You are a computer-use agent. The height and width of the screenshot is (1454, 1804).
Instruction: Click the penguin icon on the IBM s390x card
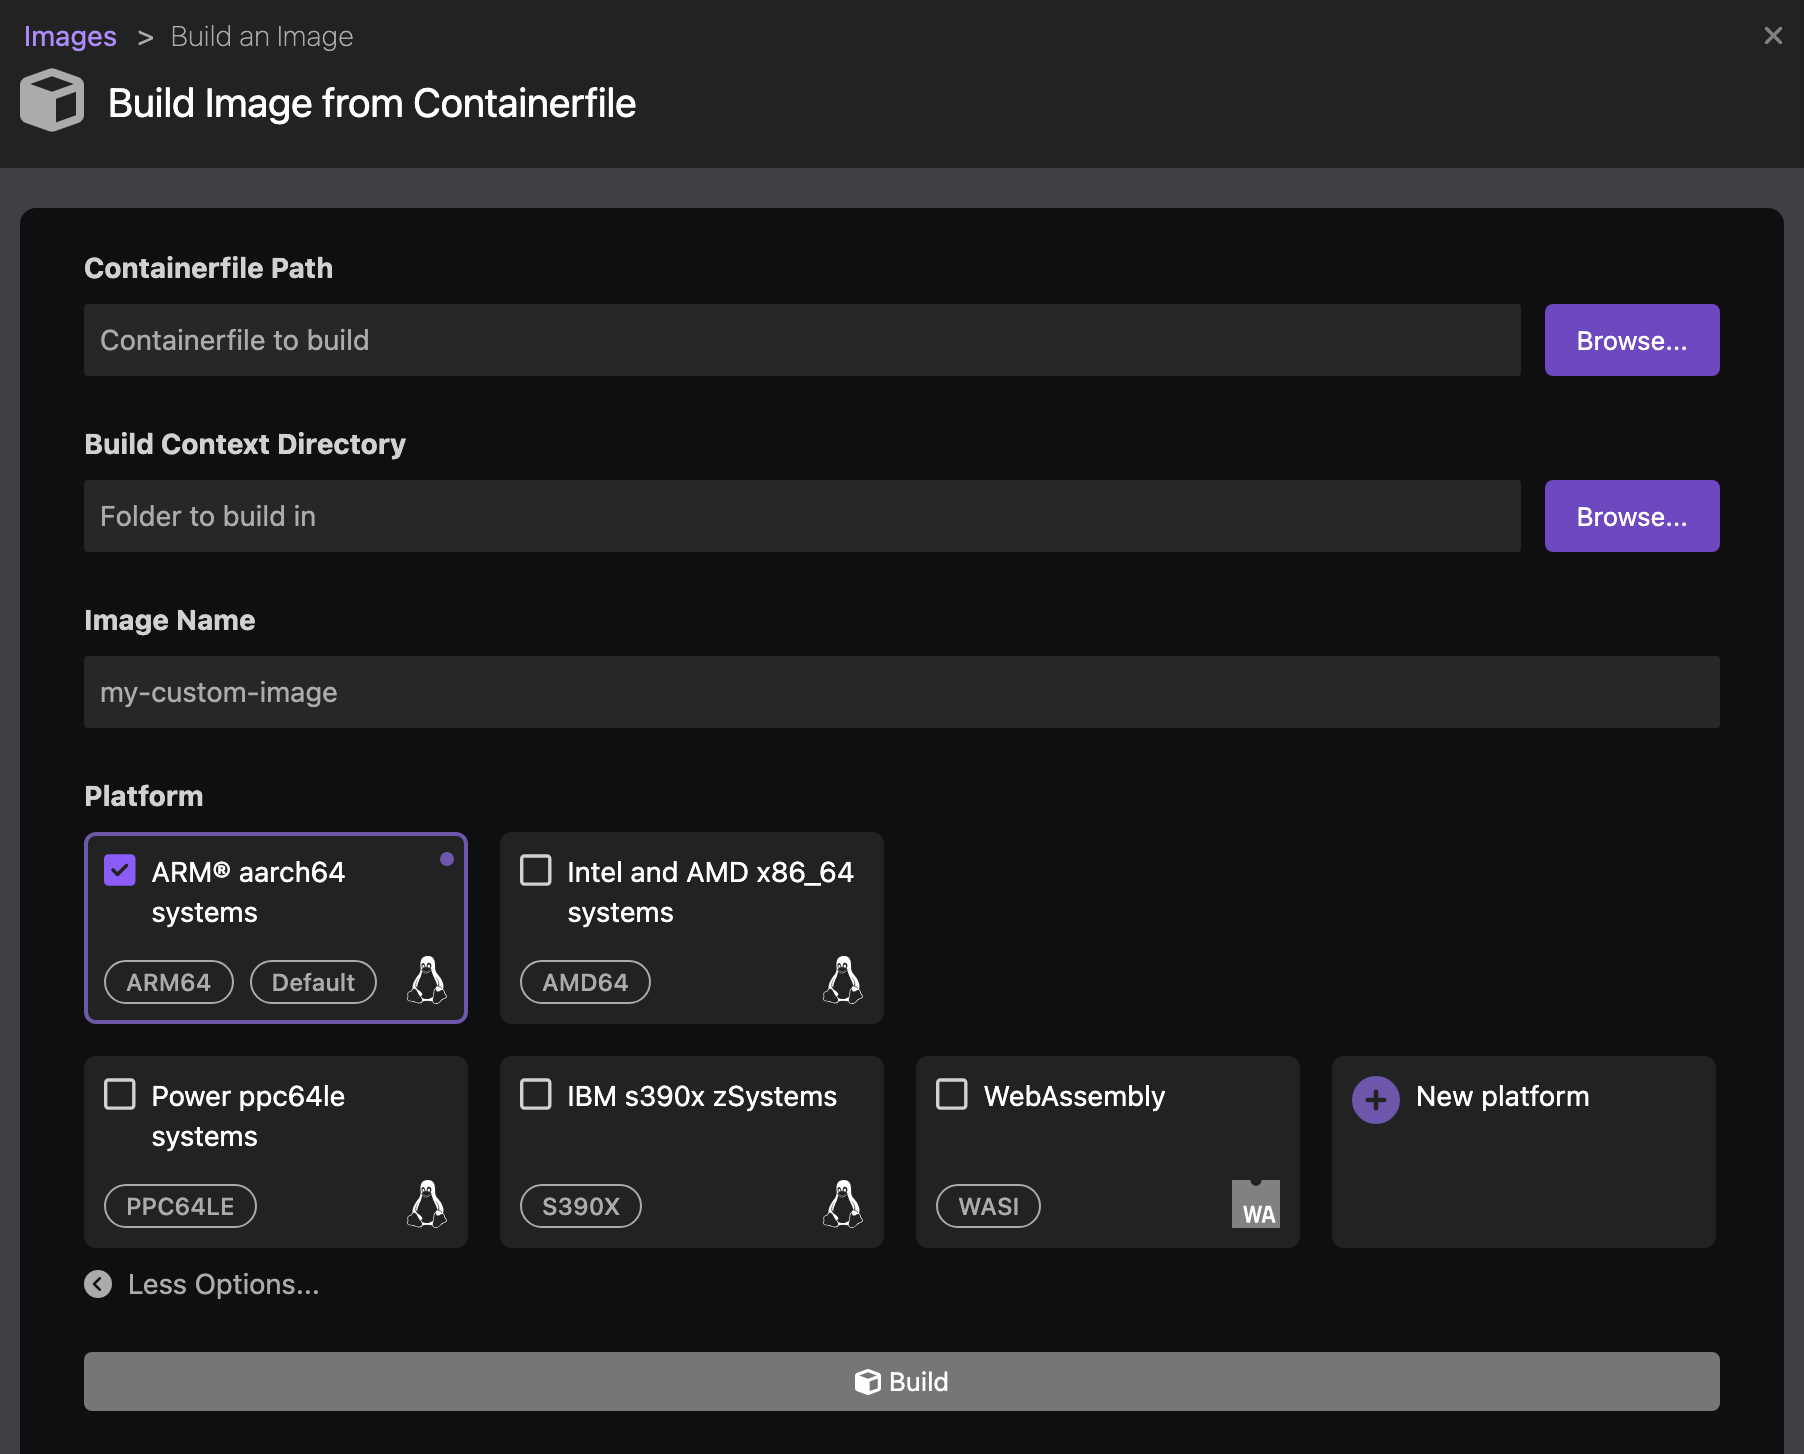tap(843, 1206)
